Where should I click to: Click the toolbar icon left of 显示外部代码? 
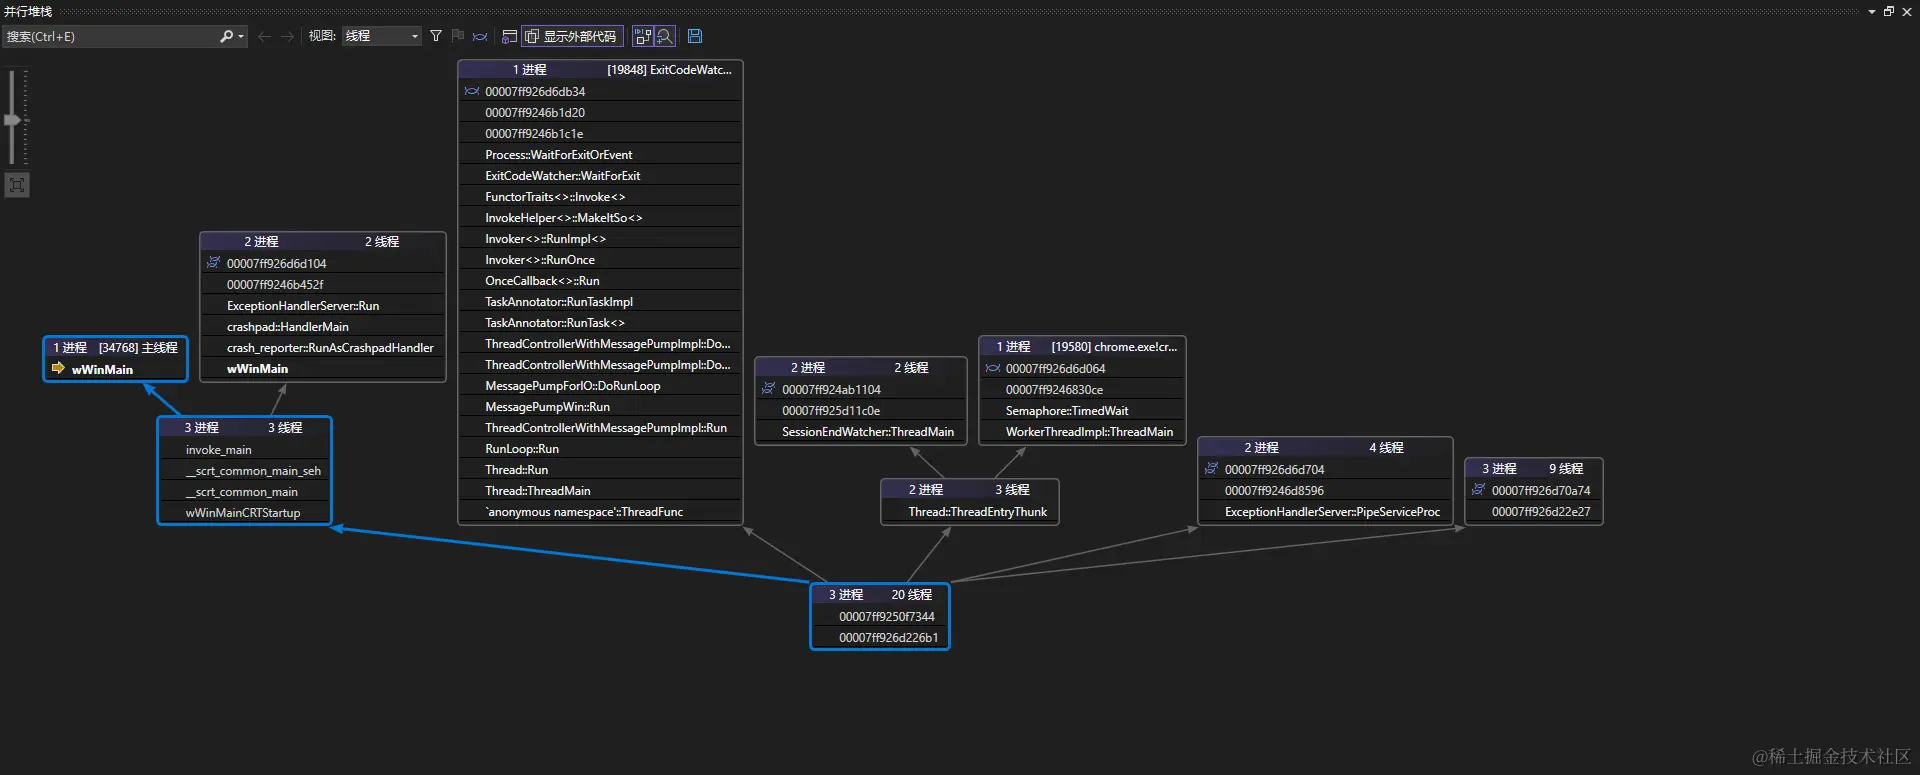509,37
